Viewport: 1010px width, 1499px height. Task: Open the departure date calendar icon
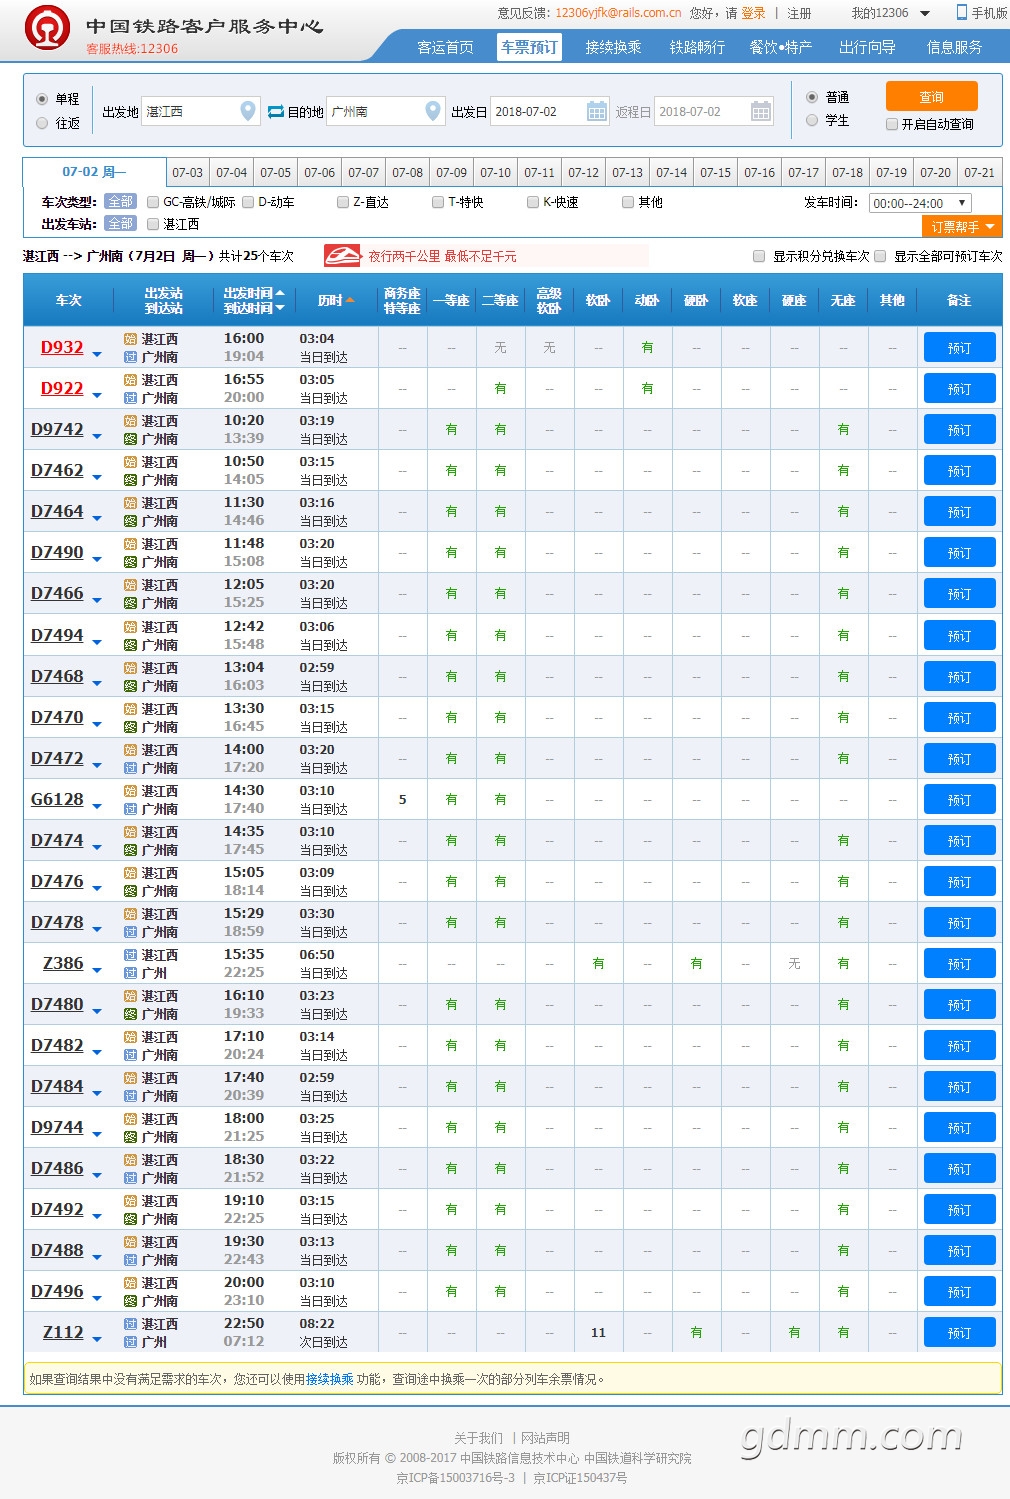point(597,111)
